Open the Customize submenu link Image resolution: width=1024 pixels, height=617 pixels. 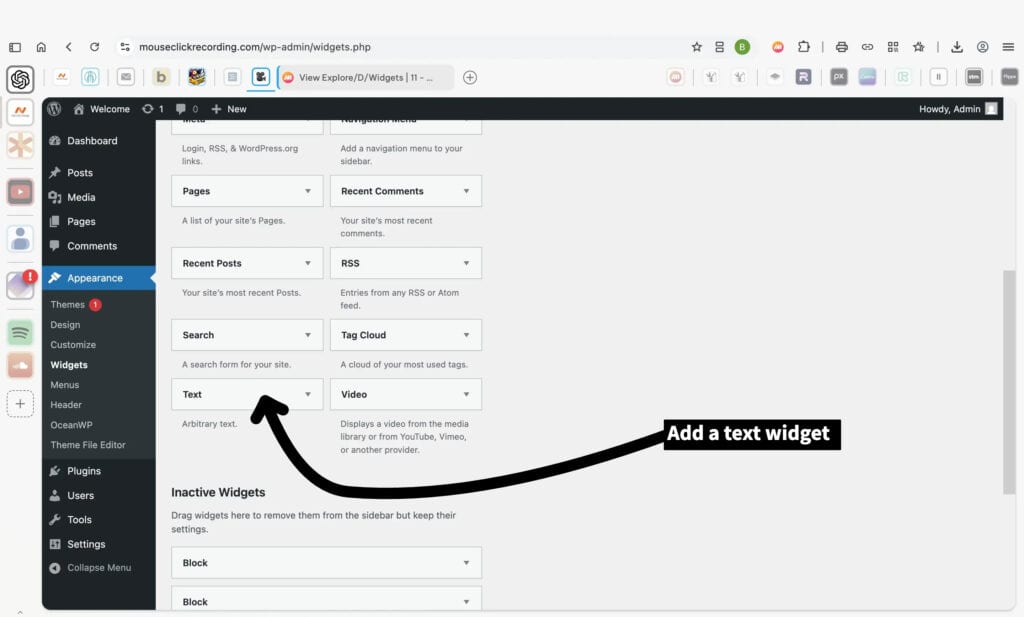tap(73, 345)
